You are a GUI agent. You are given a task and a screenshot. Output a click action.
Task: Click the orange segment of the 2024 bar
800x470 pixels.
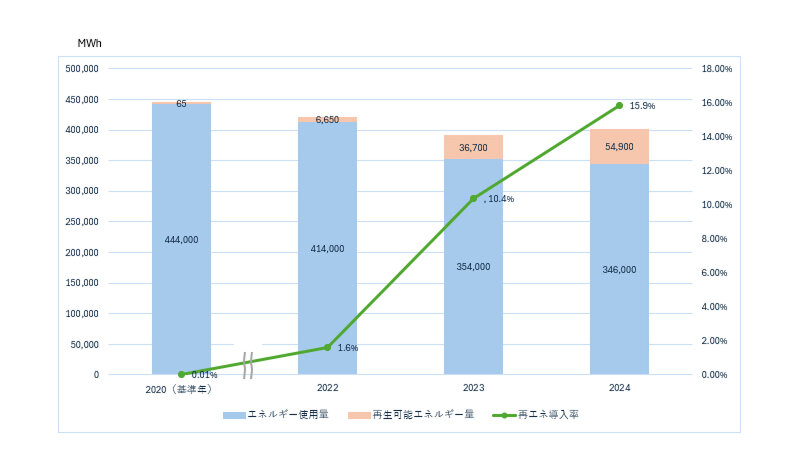(619, 146)
